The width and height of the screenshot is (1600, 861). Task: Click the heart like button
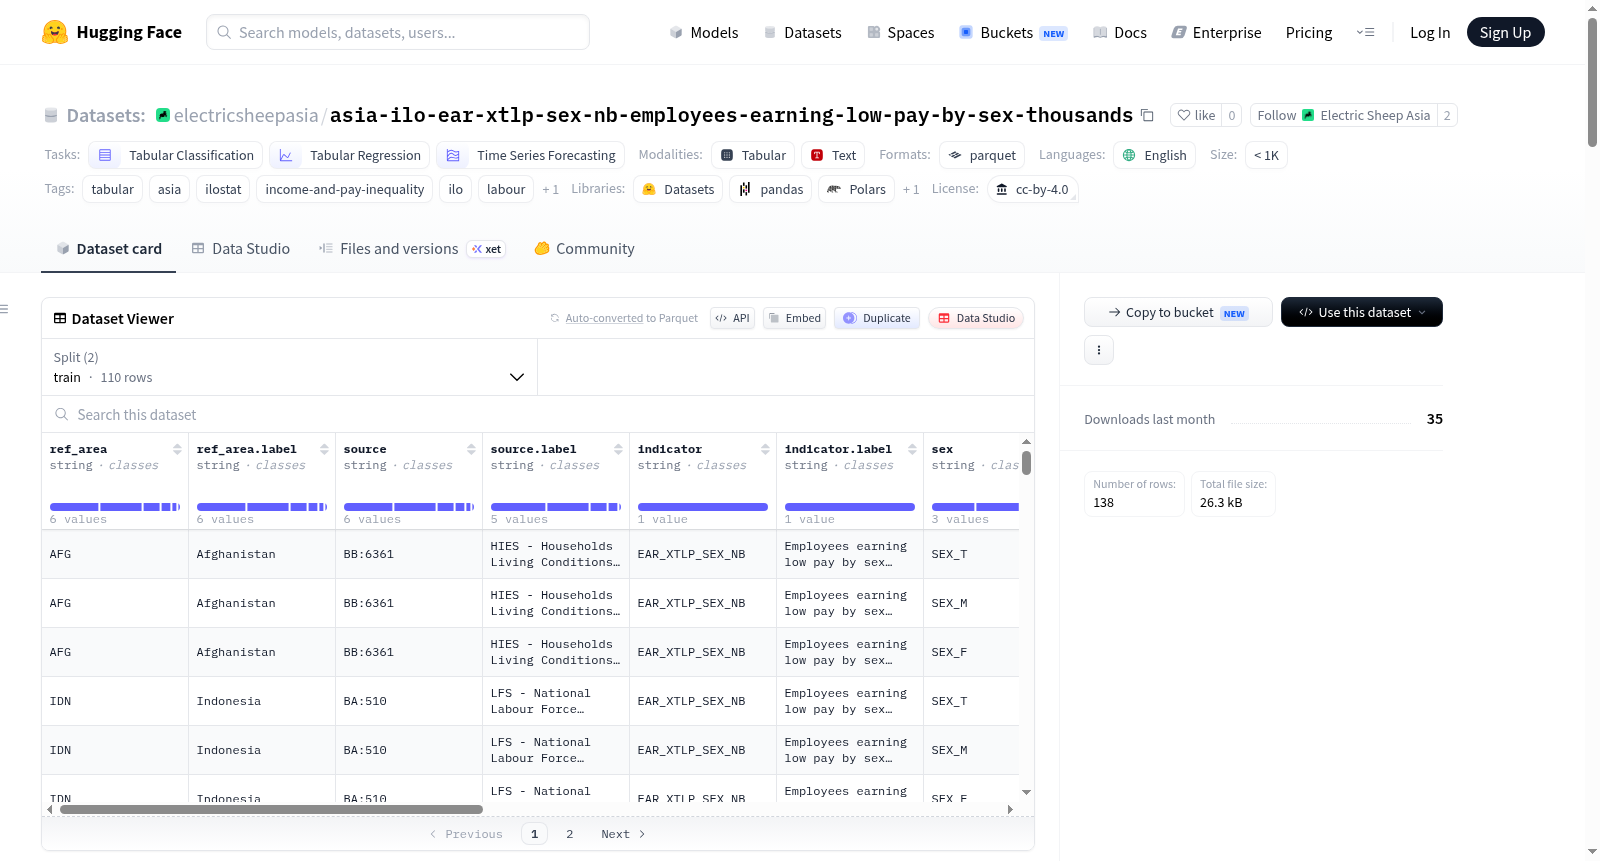click(x=1196, y=115)
